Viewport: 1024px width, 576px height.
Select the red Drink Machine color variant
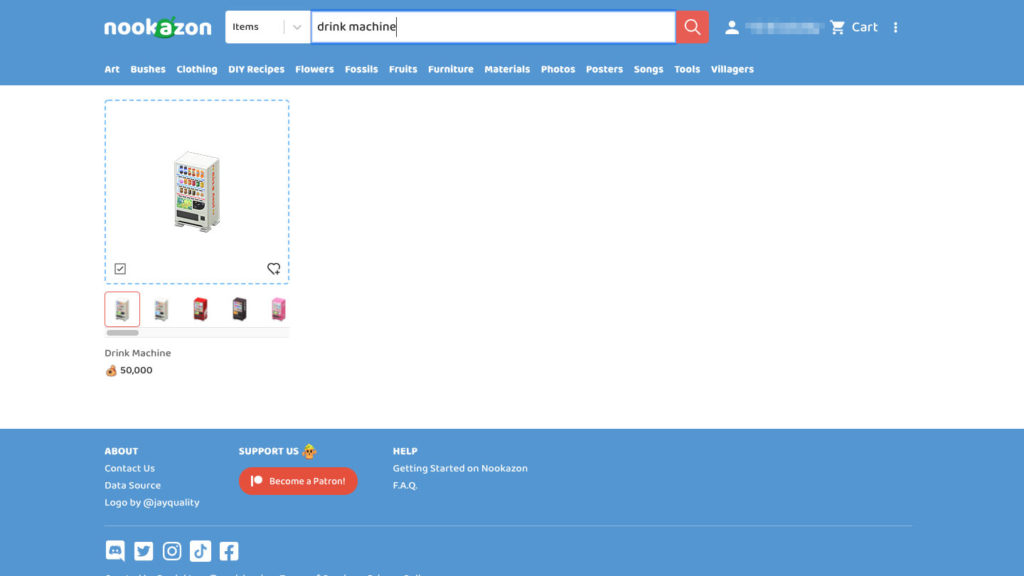pos(200,309)
